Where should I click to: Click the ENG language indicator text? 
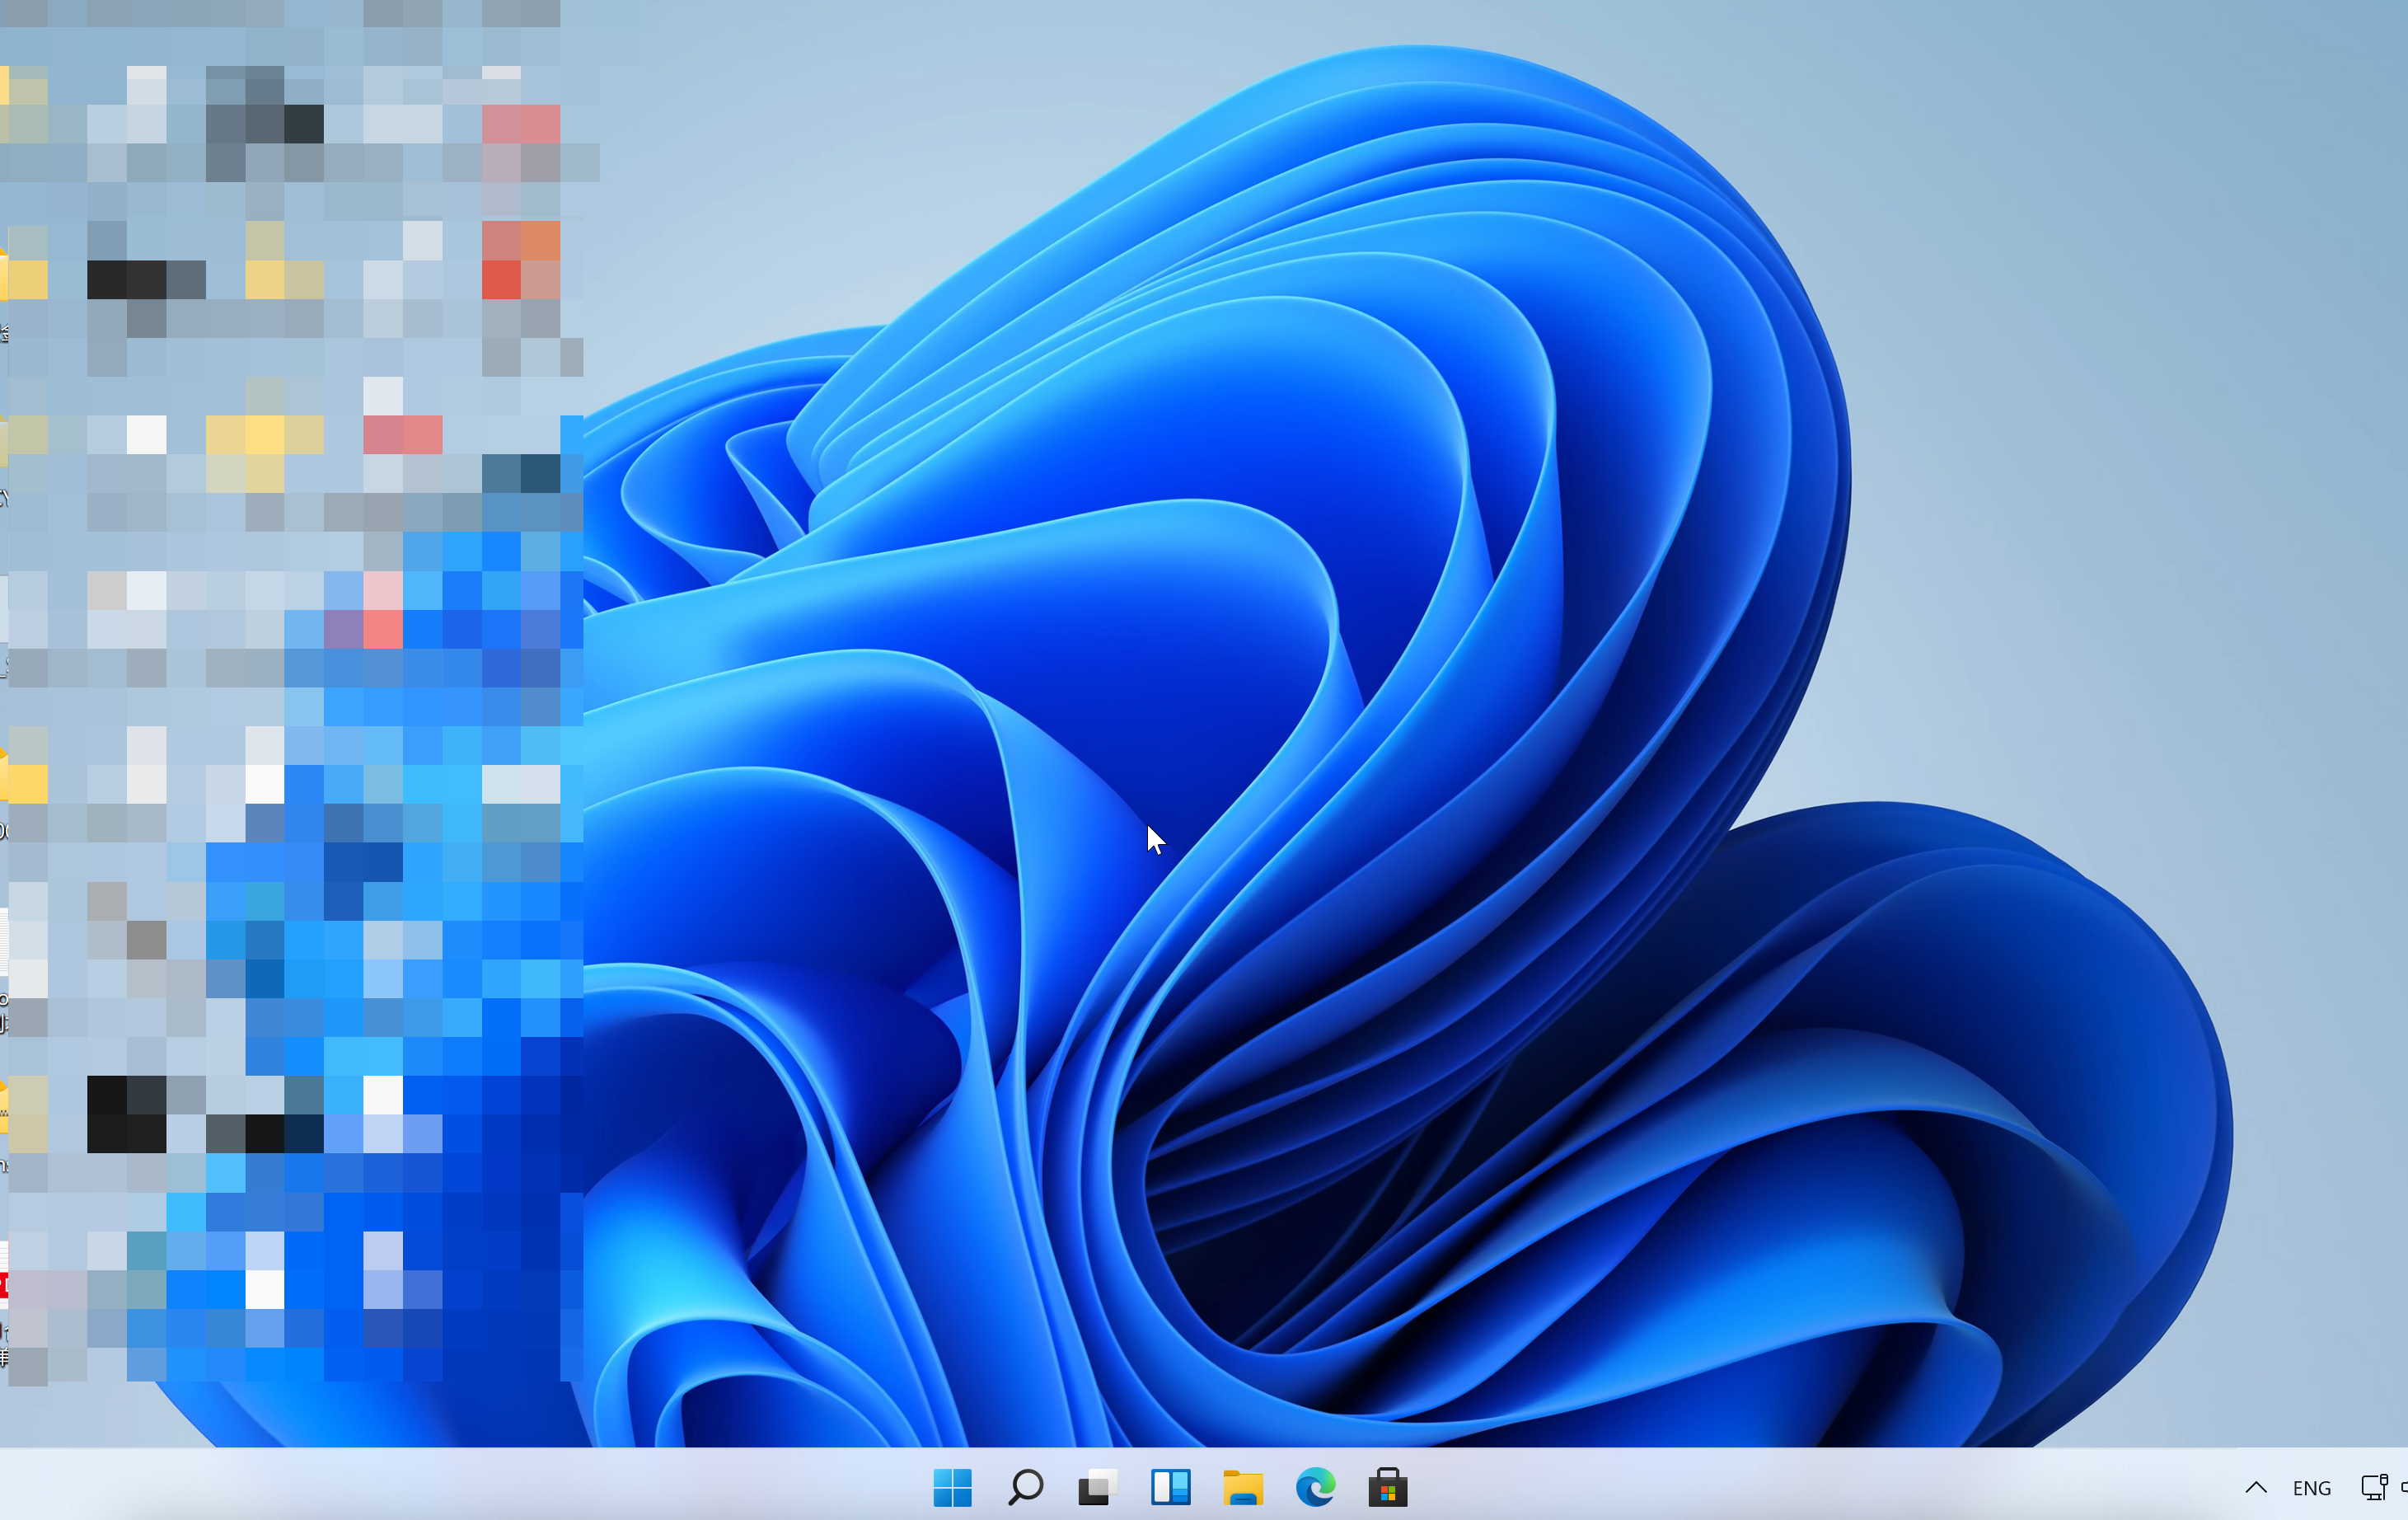point(2311,1488)
